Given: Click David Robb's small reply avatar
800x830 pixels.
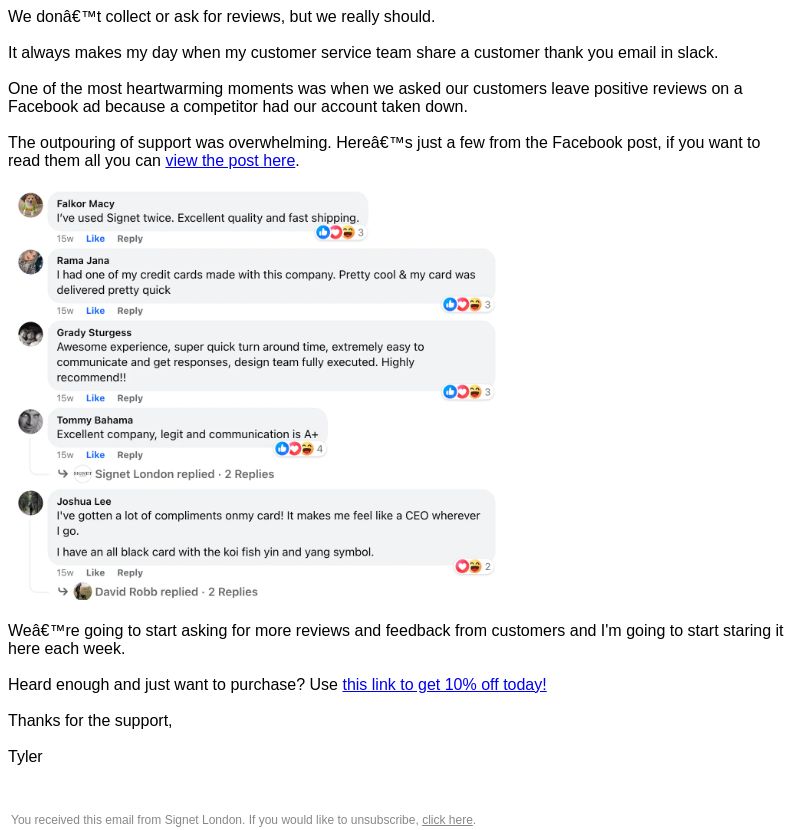Looking at the screenshot, I should tap(83, 591).
